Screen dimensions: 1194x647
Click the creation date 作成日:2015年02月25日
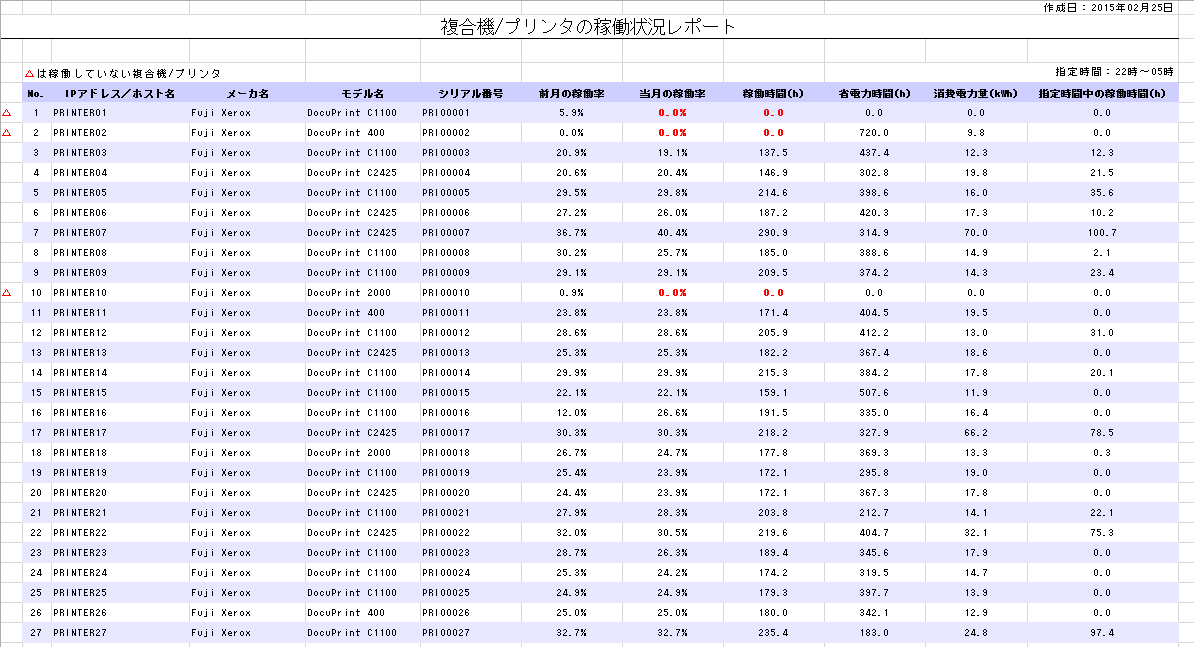coord(1108,8)
